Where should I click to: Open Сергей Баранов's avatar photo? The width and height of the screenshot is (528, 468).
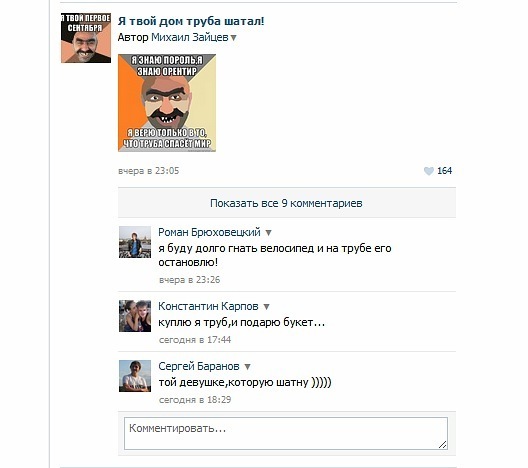135,376
